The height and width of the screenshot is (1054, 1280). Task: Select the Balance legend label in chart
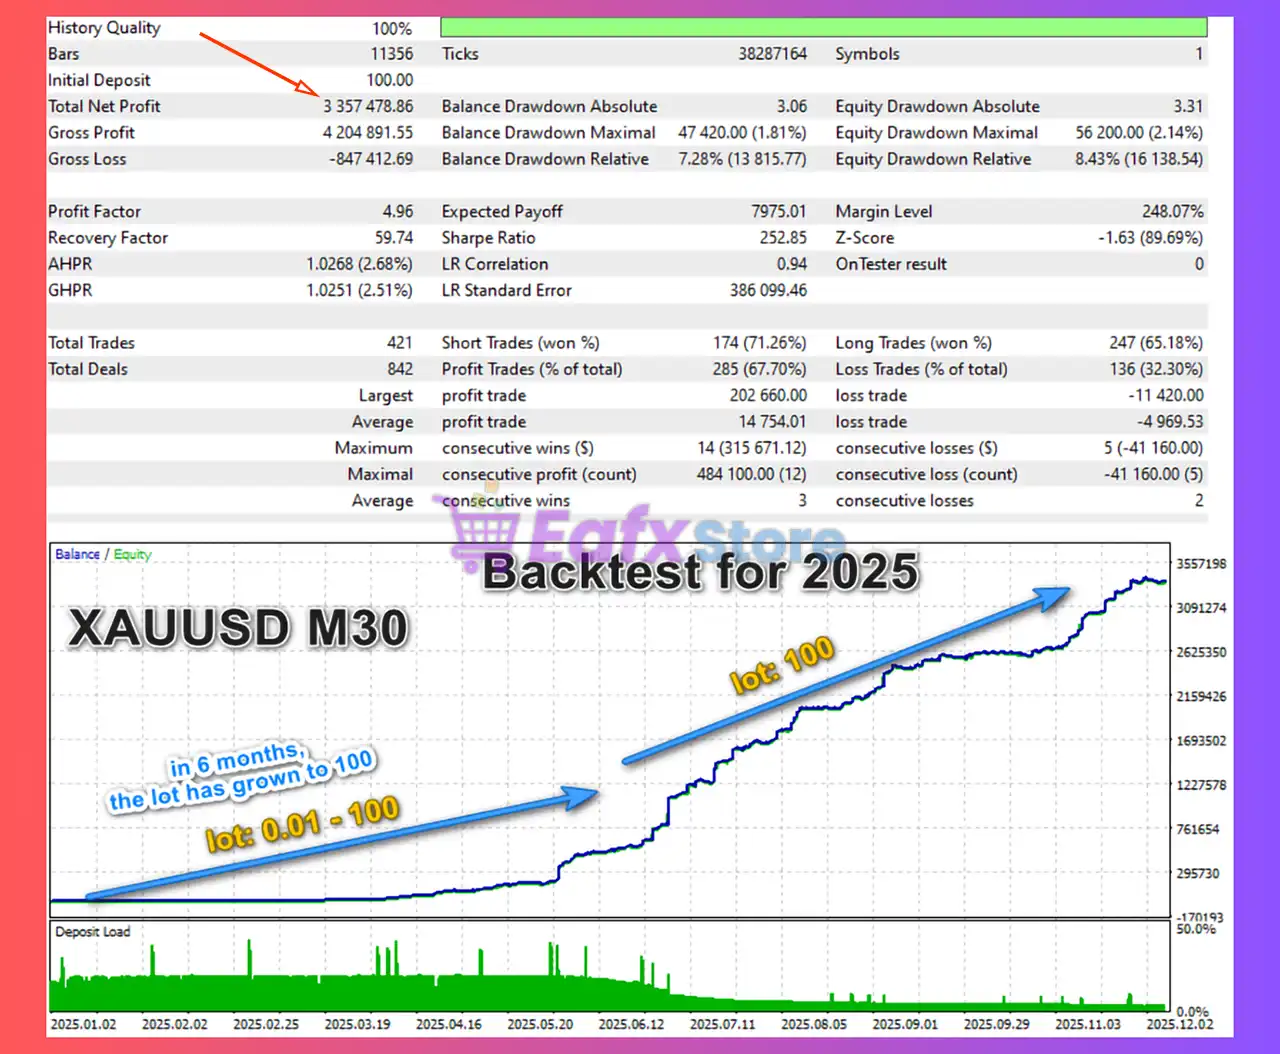click(x=77, y=554)
